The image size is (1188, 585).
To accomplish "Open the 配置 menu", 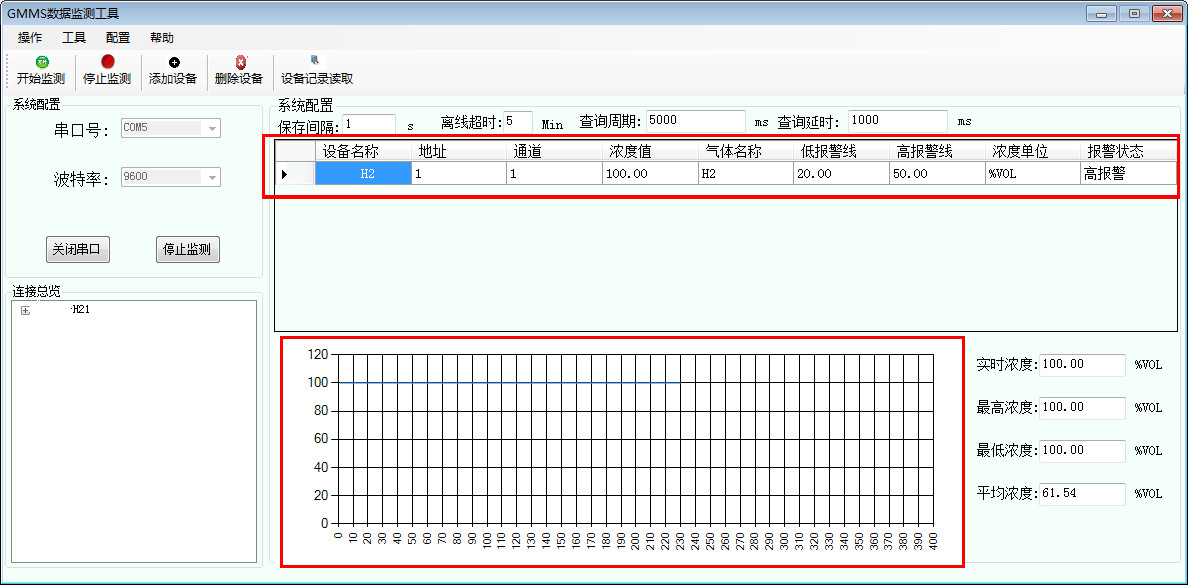I will [x=118, y=38].
